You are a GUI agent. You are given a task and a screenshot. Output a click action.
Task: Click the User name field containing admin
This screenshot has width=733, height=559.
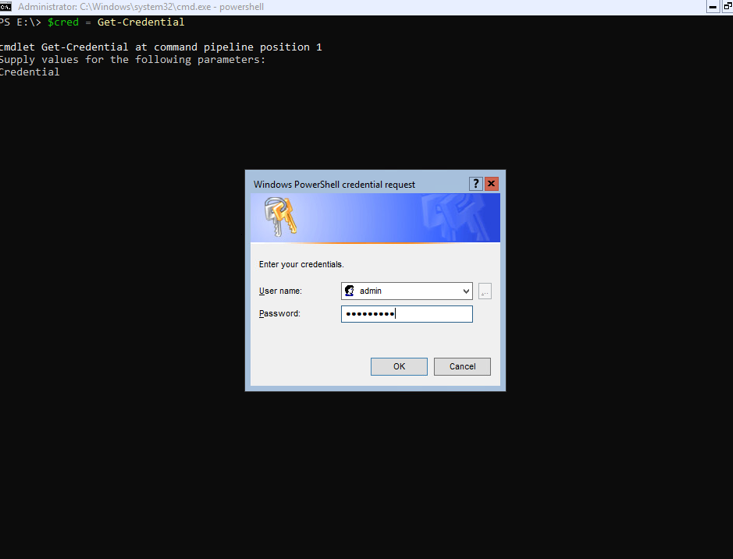point(406,291)
